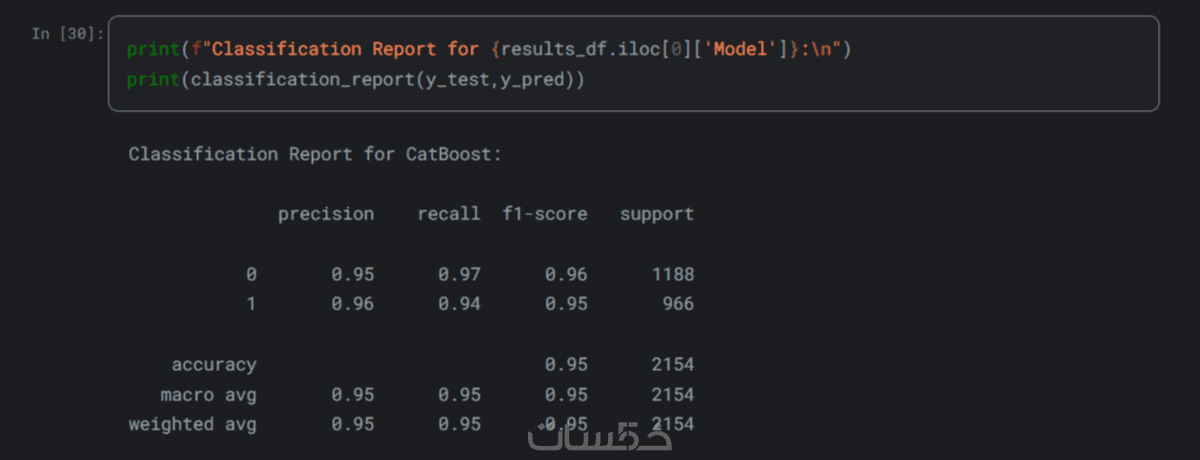This screenshot has height=460, width=1200.
Task: Click the In [30] cell prompt label
Action: [x=67, y=34]
